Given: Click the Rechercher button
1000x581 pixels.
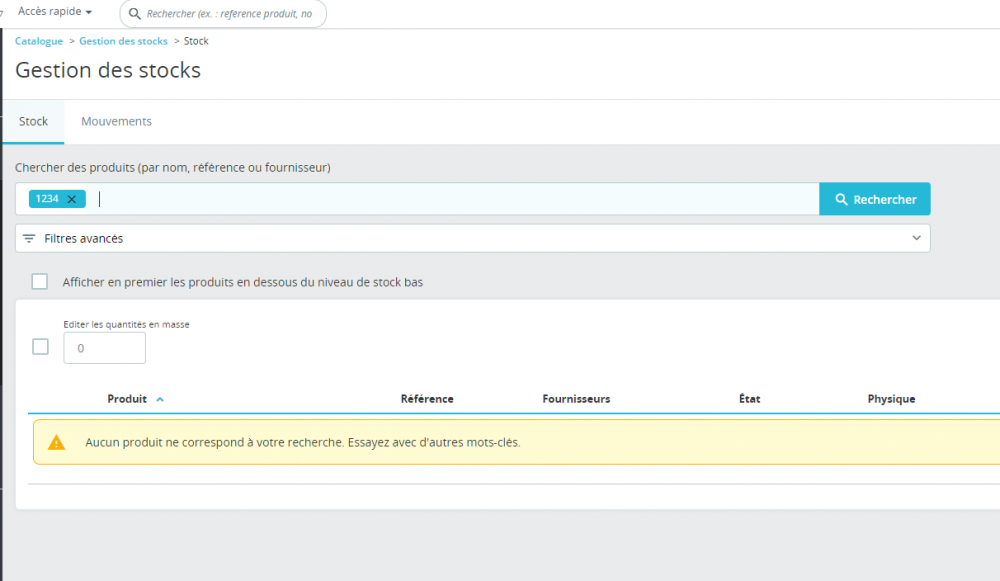Looking at the screenshot, I should (x=874, y=199).
